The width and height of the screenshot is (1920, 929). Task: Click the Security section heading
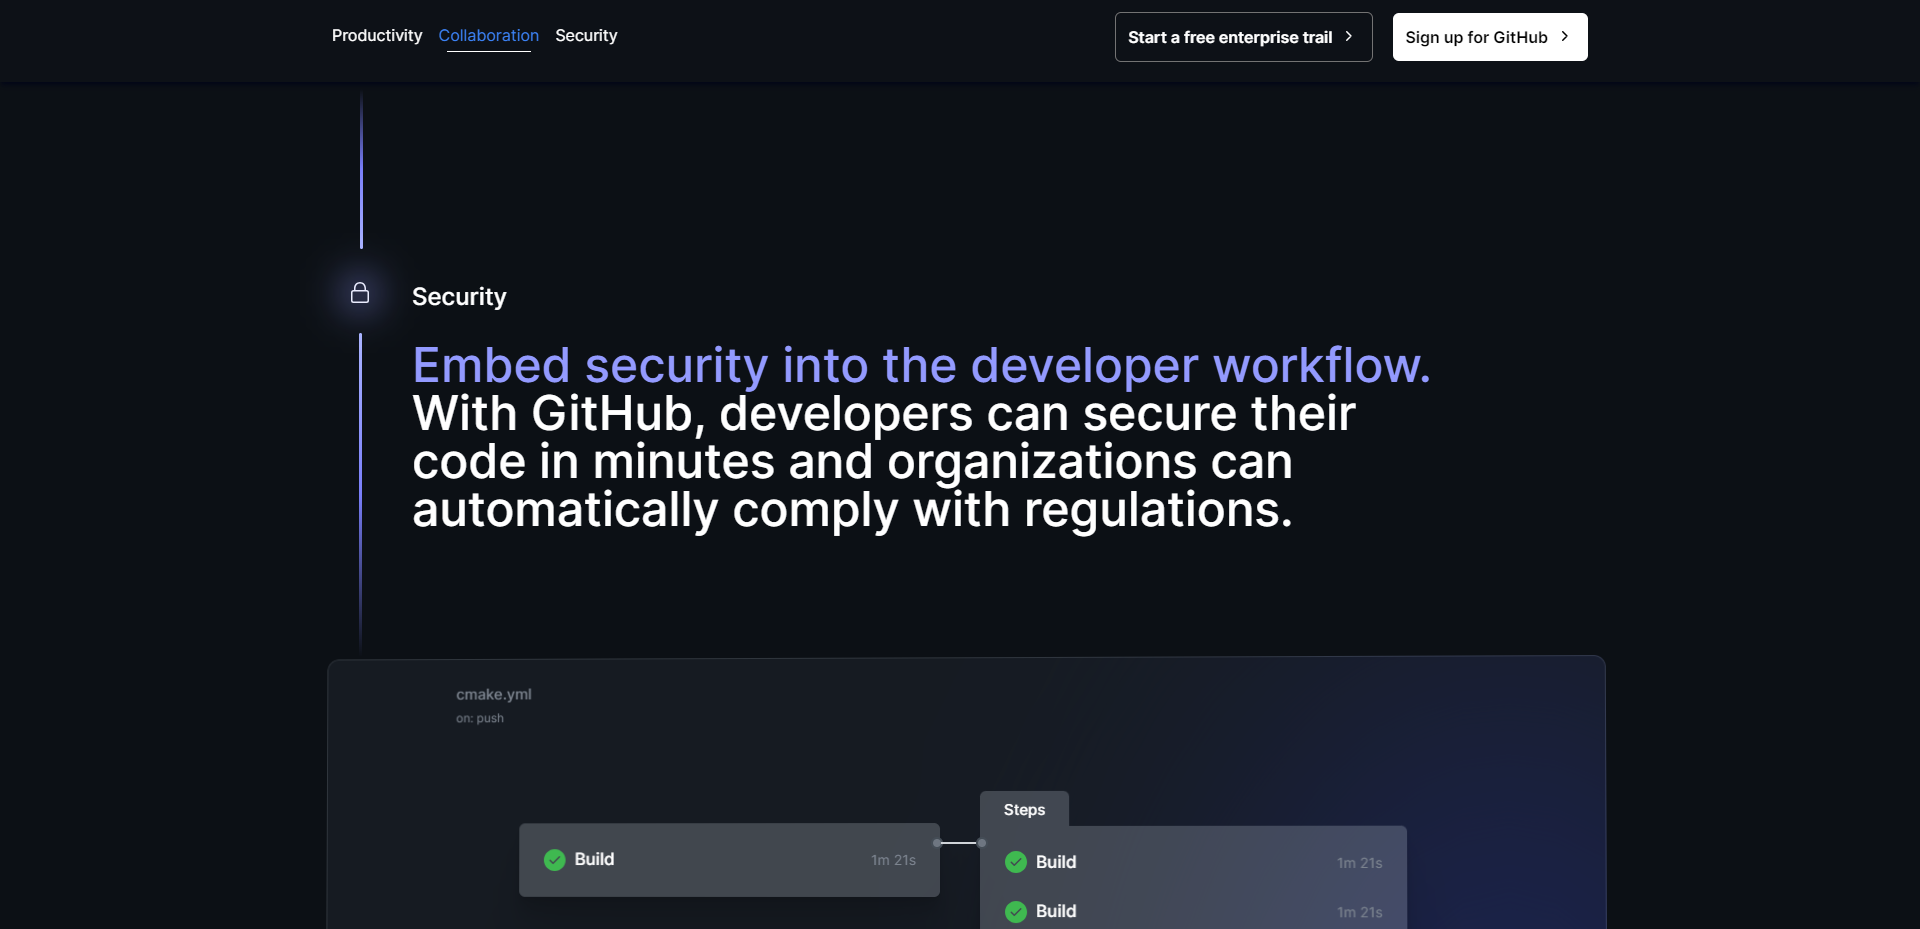point(459,297)
